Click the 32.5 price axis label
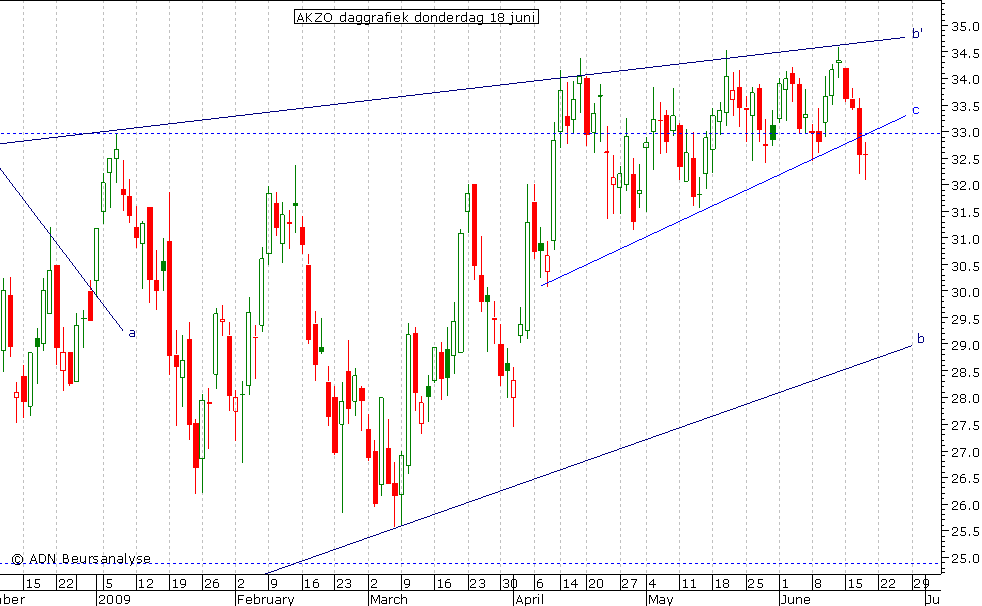 click(965, 160)
